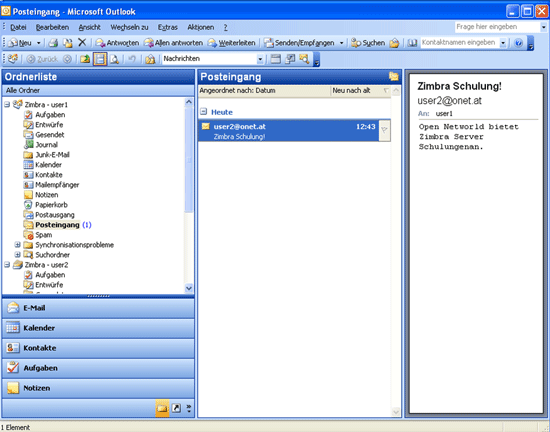Open the Spam folder
Image resolution: width=550 pixels, height=432 pixels.
43,235
